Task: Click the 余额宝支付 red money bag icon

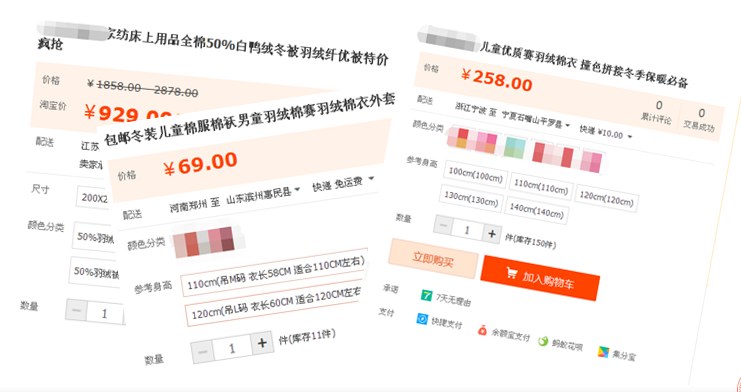Action: [482, 330]
